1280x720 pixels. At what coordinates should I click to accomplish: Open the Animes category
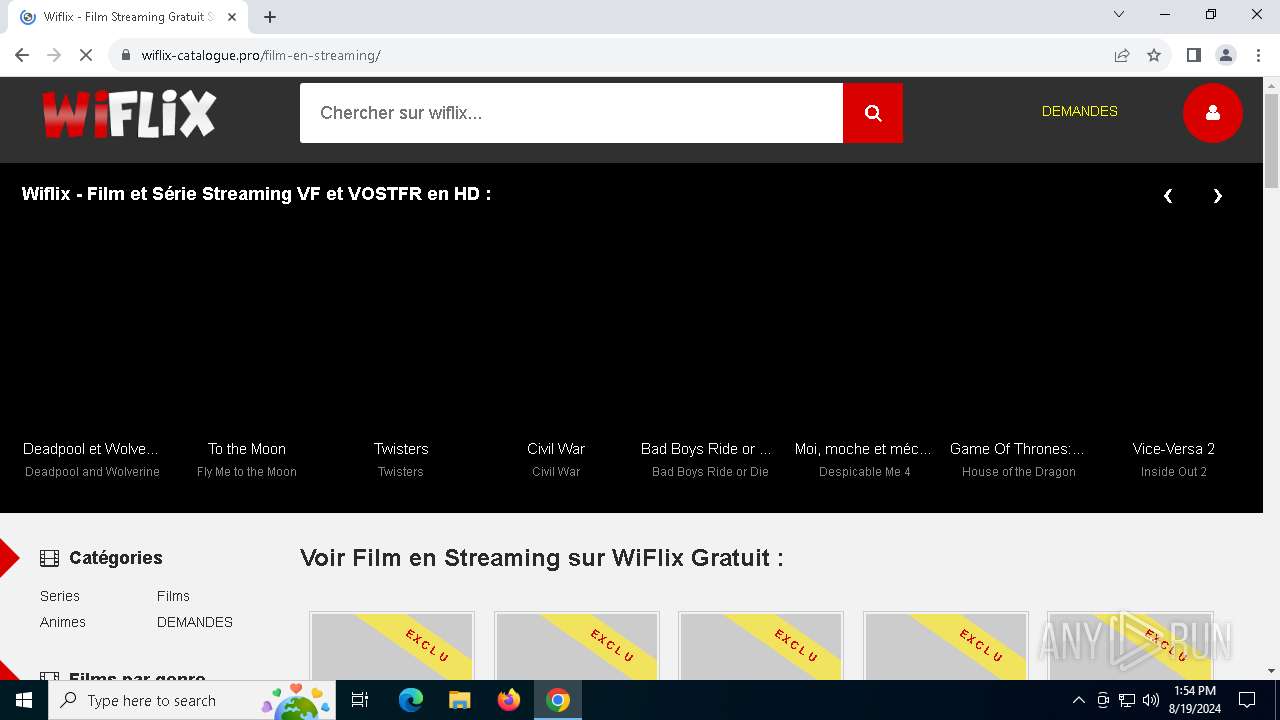point(63,622)
